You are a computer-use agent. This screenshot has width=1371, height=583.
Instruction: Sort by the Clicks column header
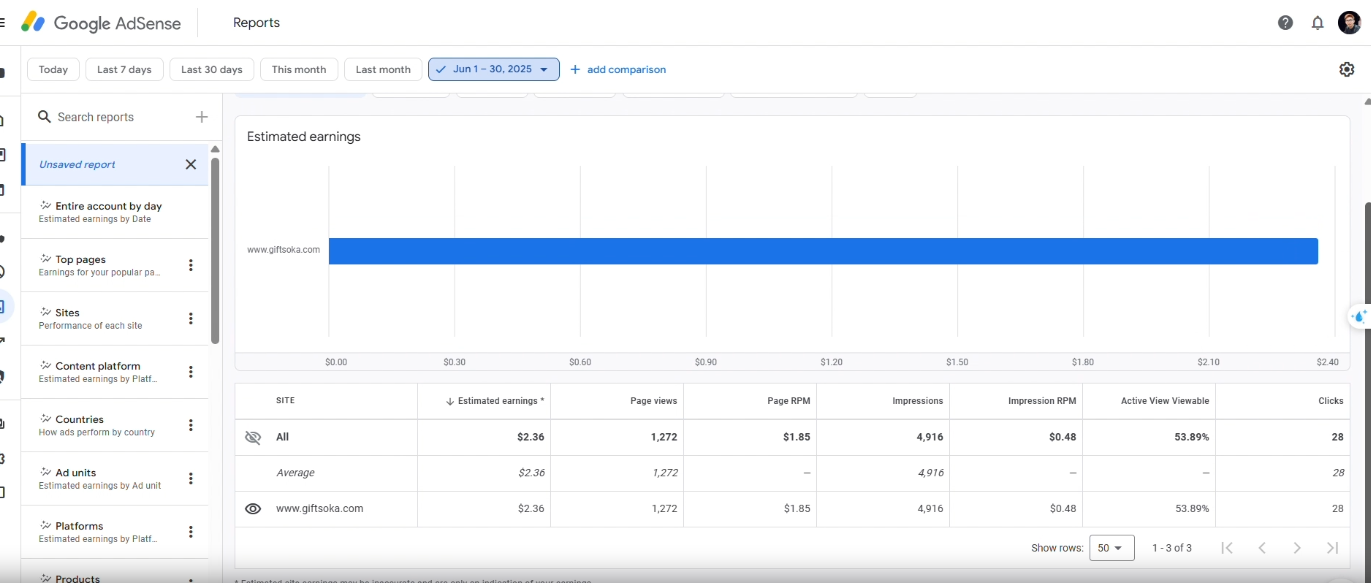[1330, 401]
